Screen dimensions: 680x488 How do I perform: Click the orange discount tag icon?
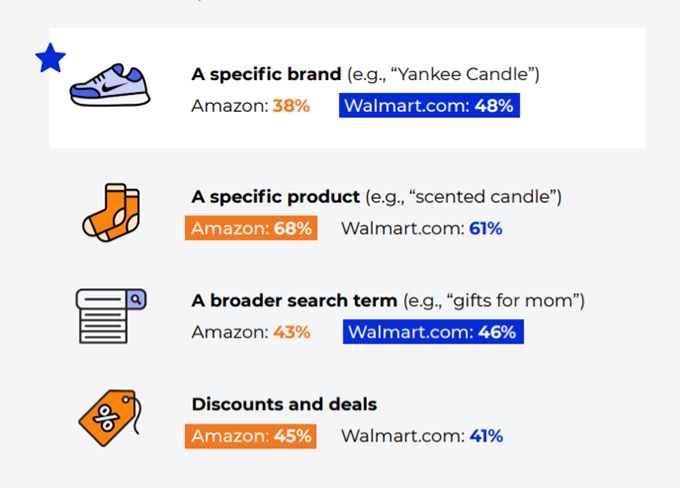coord(111,418)
